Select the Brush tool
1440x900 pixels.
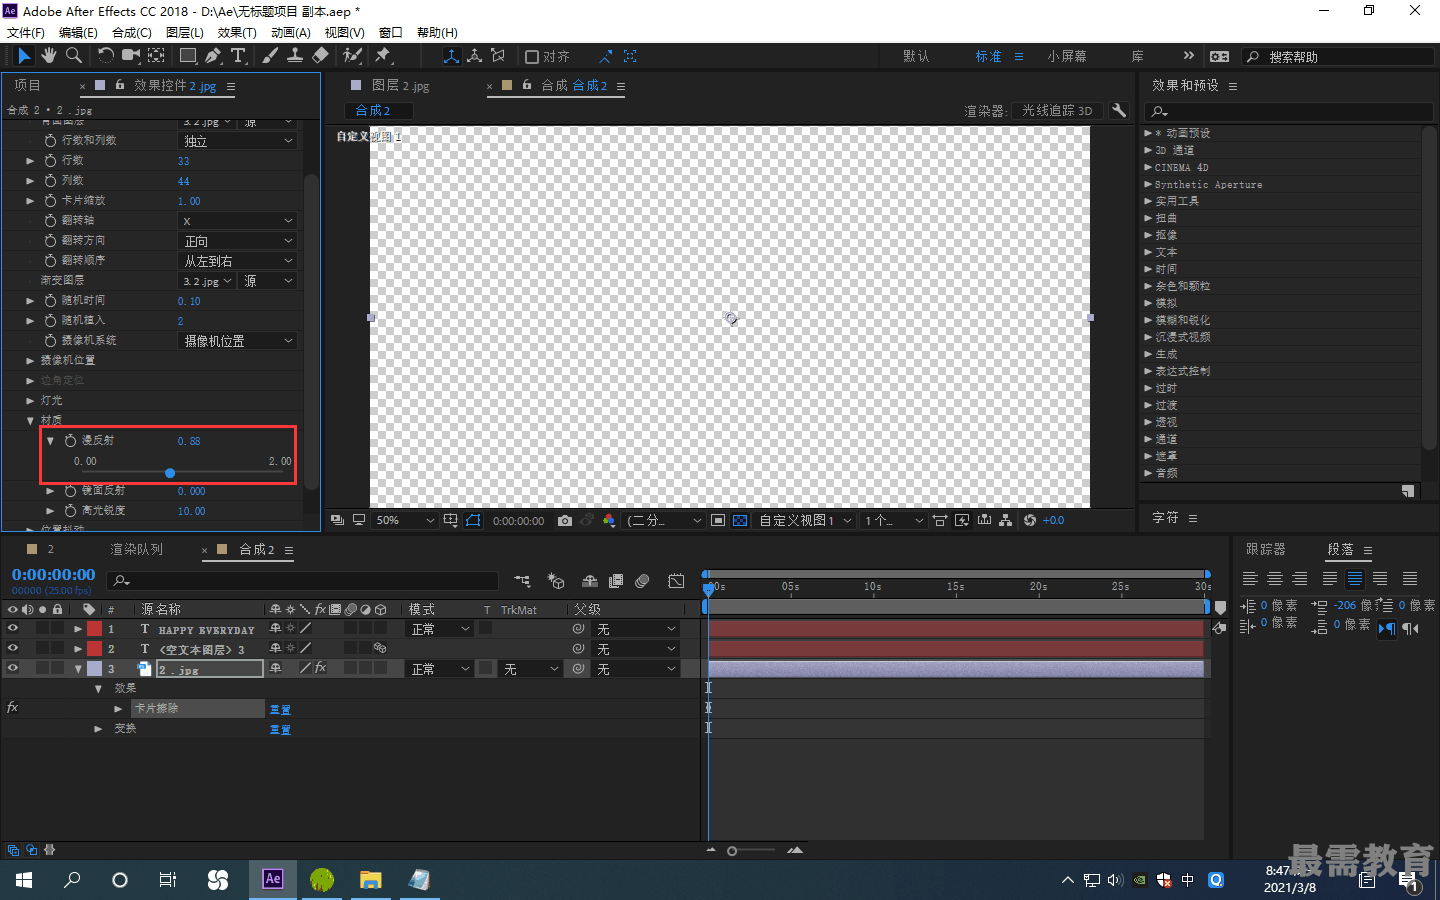270,56
